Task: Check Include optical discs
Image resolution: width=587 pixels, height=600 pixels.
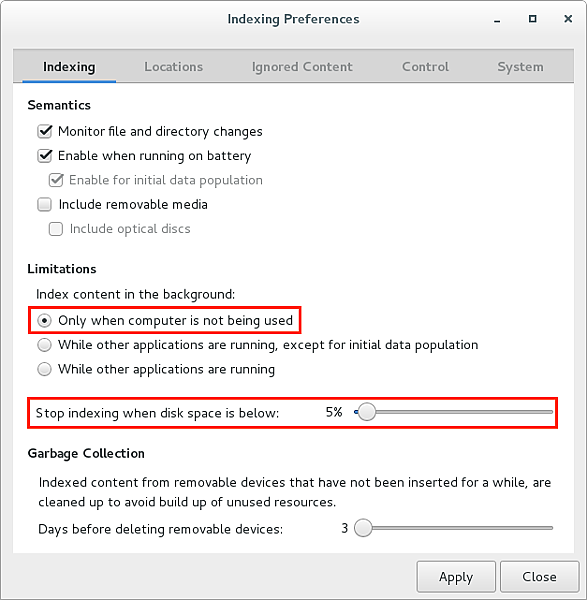Action: coord(56,229)
